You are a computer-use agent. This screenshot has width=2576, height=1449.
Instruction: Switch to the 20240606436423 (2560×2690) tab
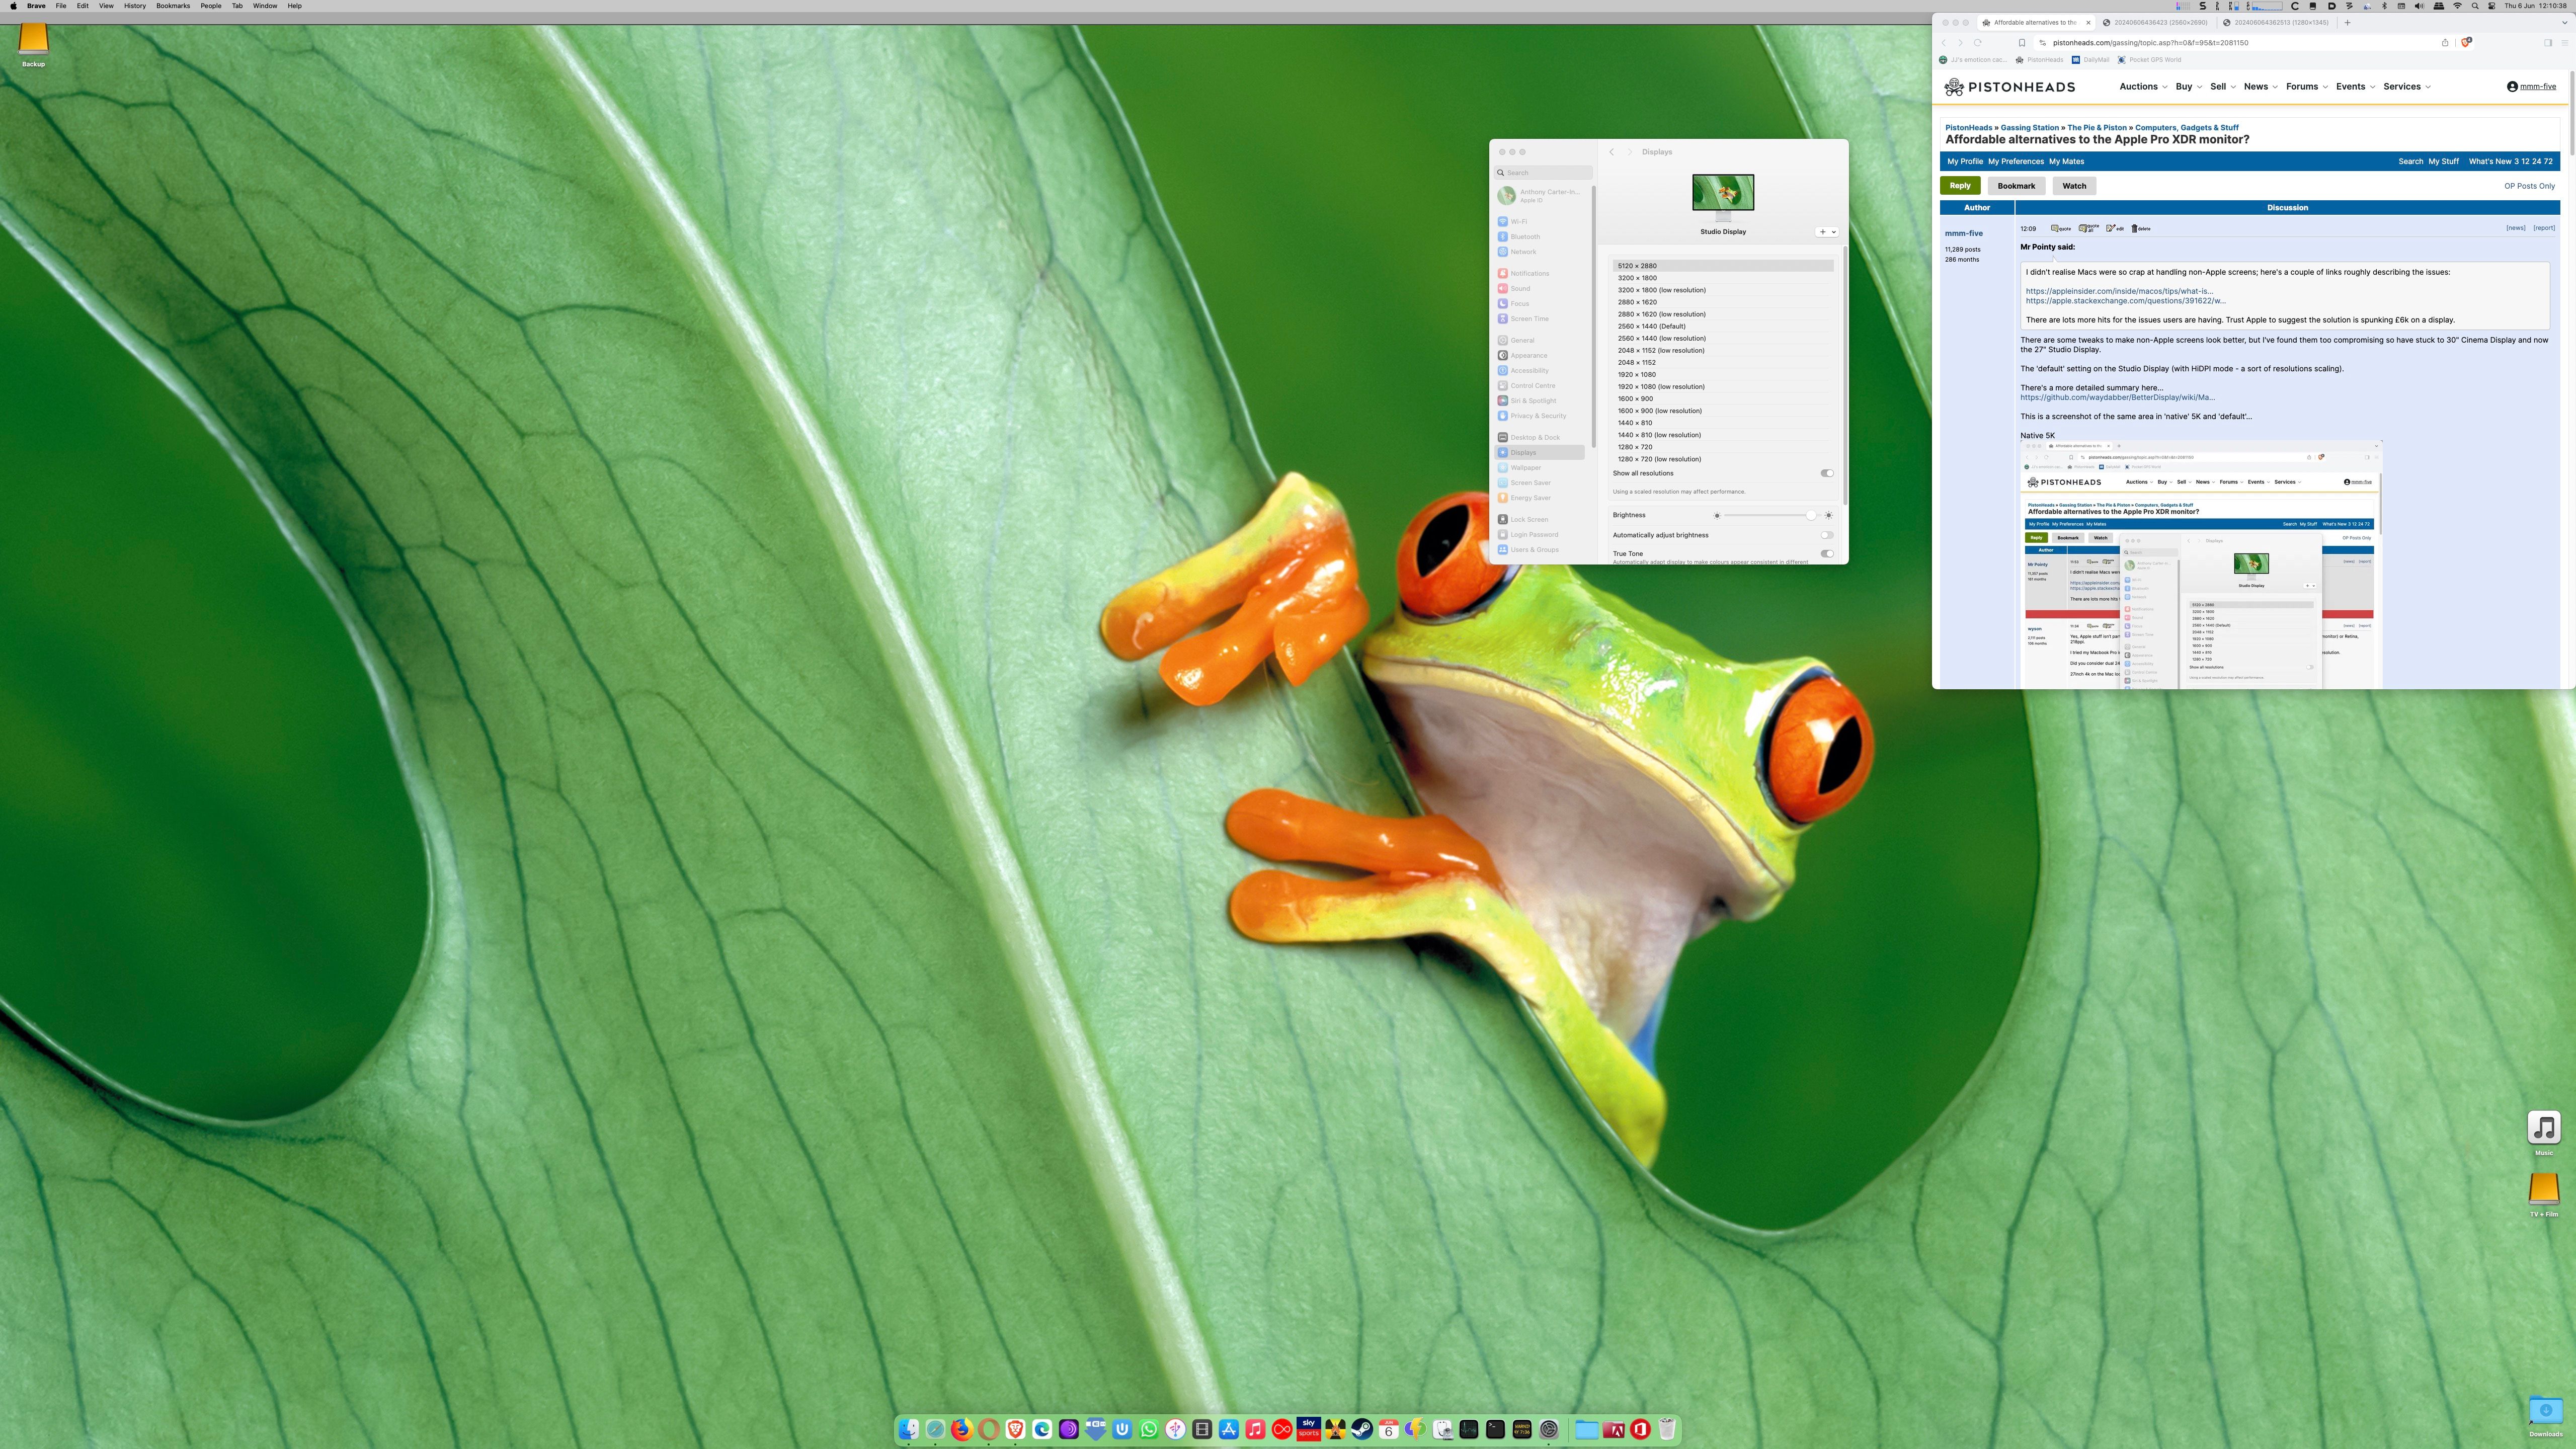pyautogui.click(x=2160, y=22)
